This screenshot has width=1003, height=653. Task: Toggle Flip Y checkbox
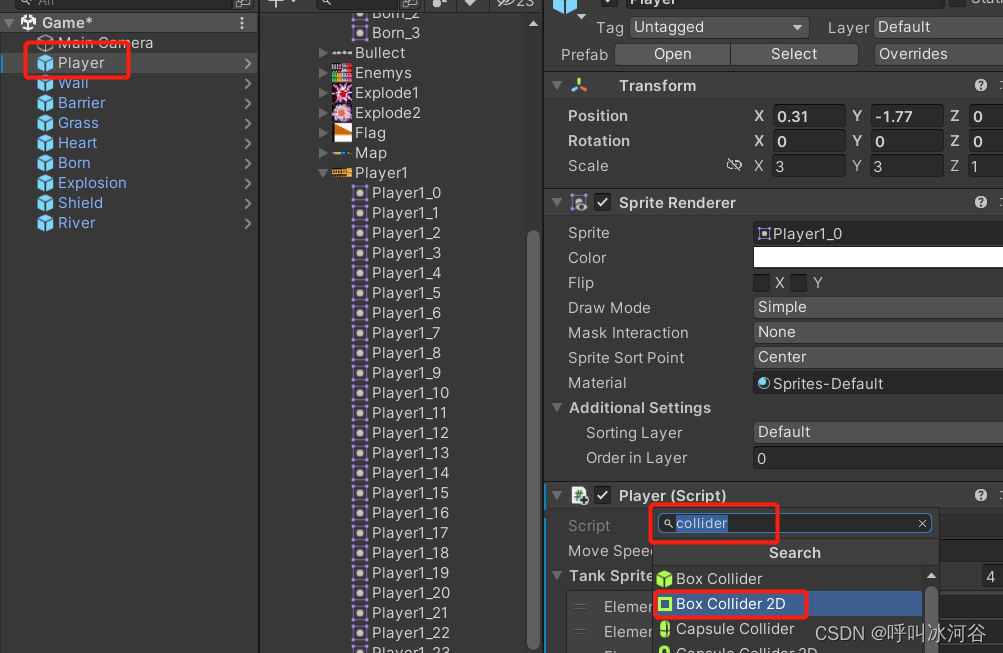(x=798, y=283)
